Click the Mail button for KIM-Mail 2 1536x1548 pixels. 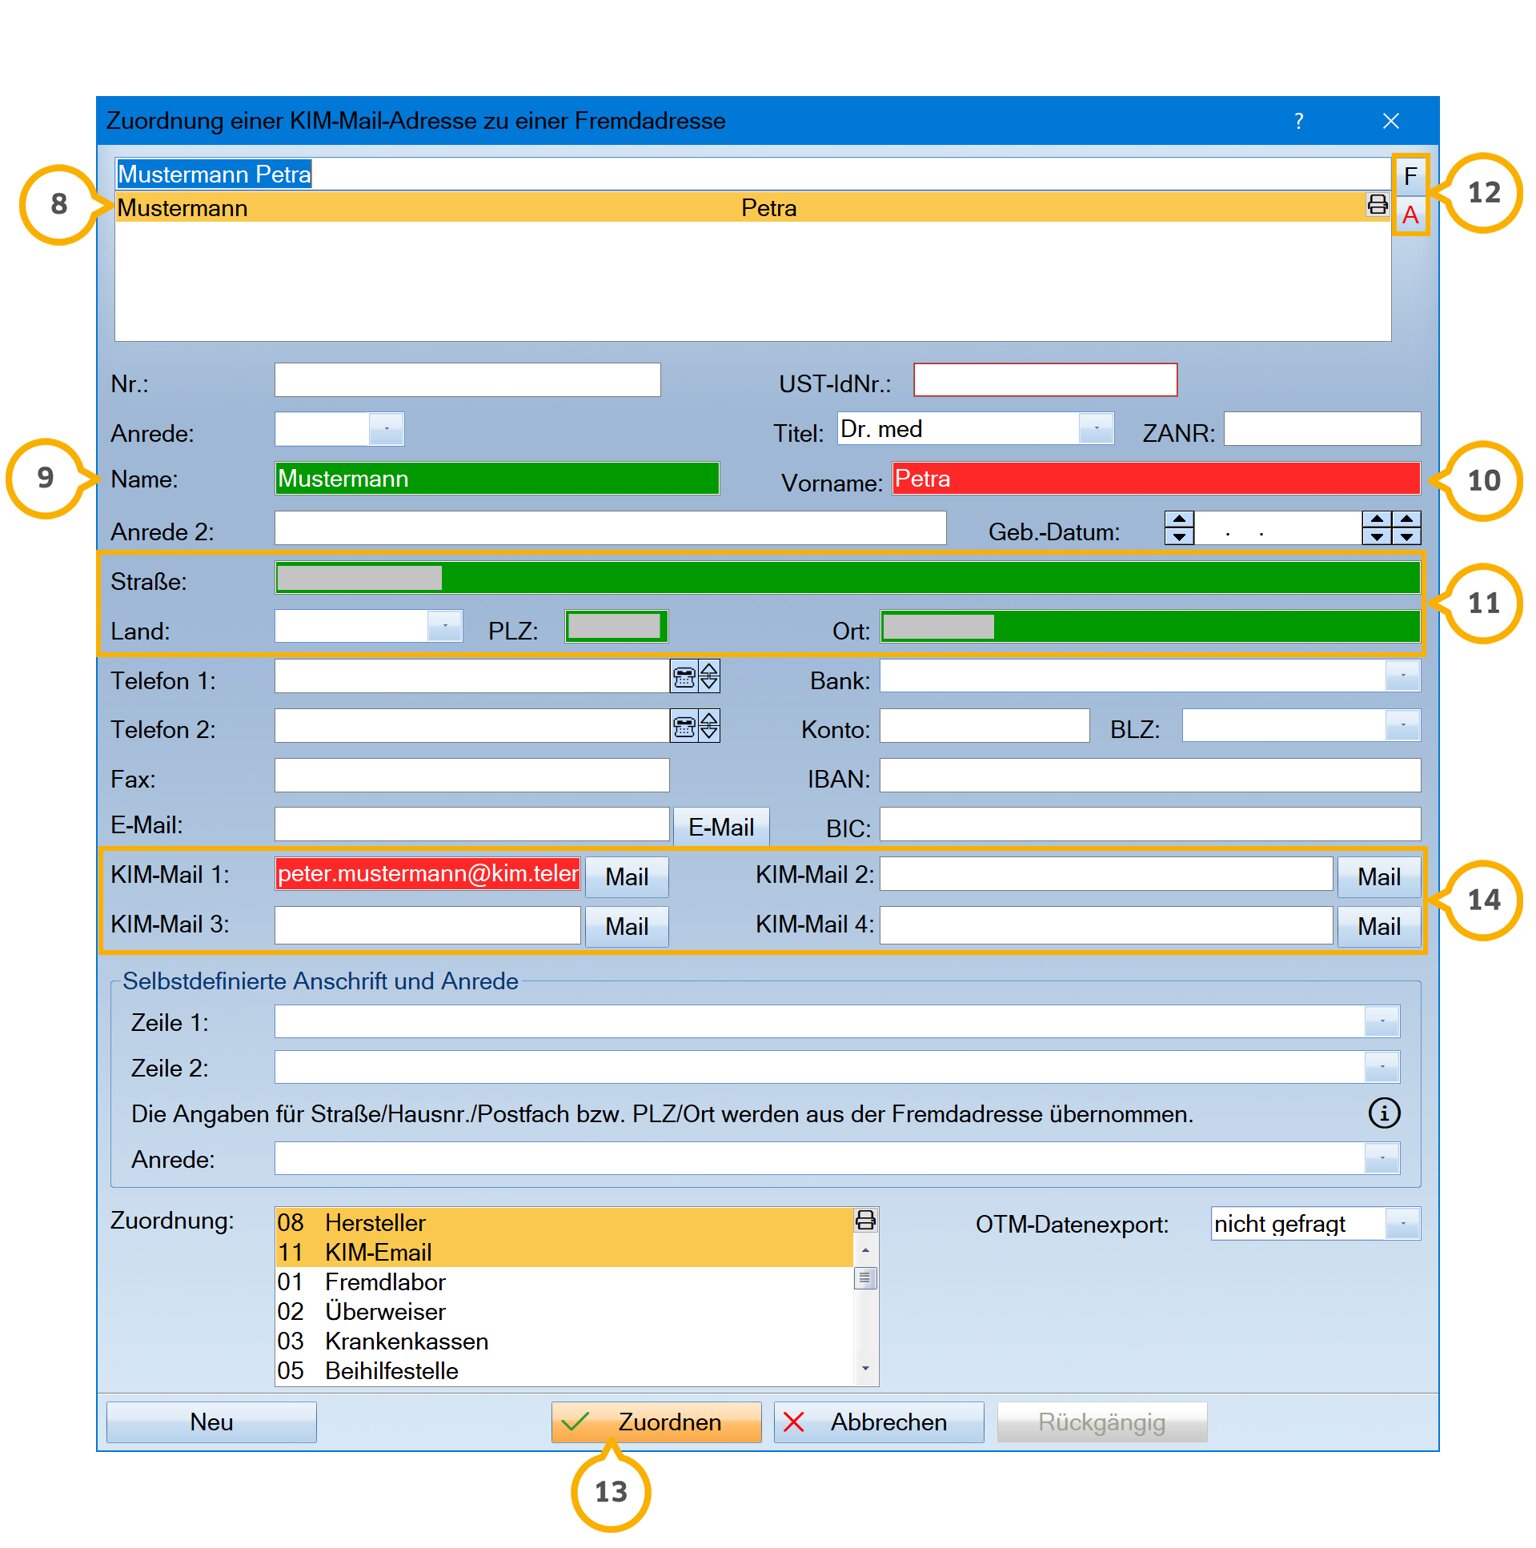(1379, 877)
